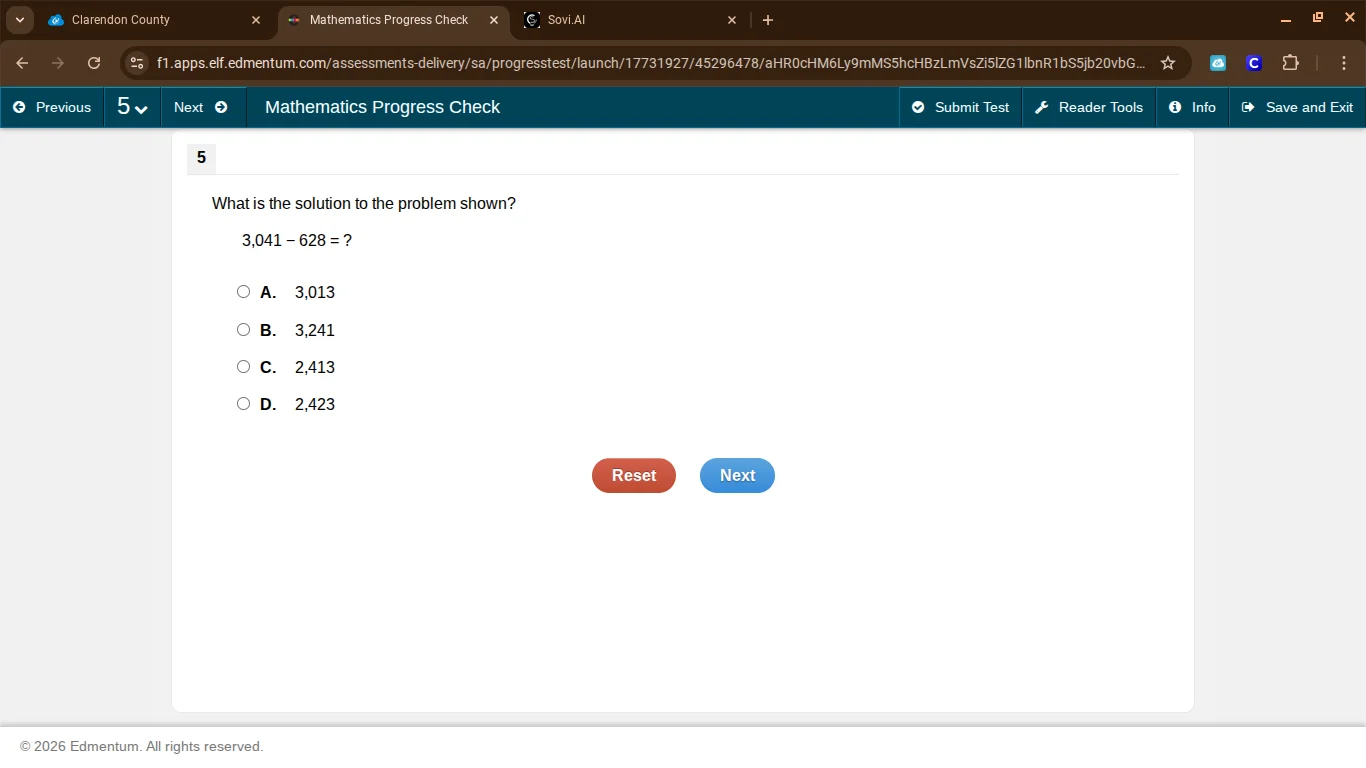Image resolution: width=1366 pixels, height=768 pixels.
Task: Click the Reset button
Action: pos(633,475)
